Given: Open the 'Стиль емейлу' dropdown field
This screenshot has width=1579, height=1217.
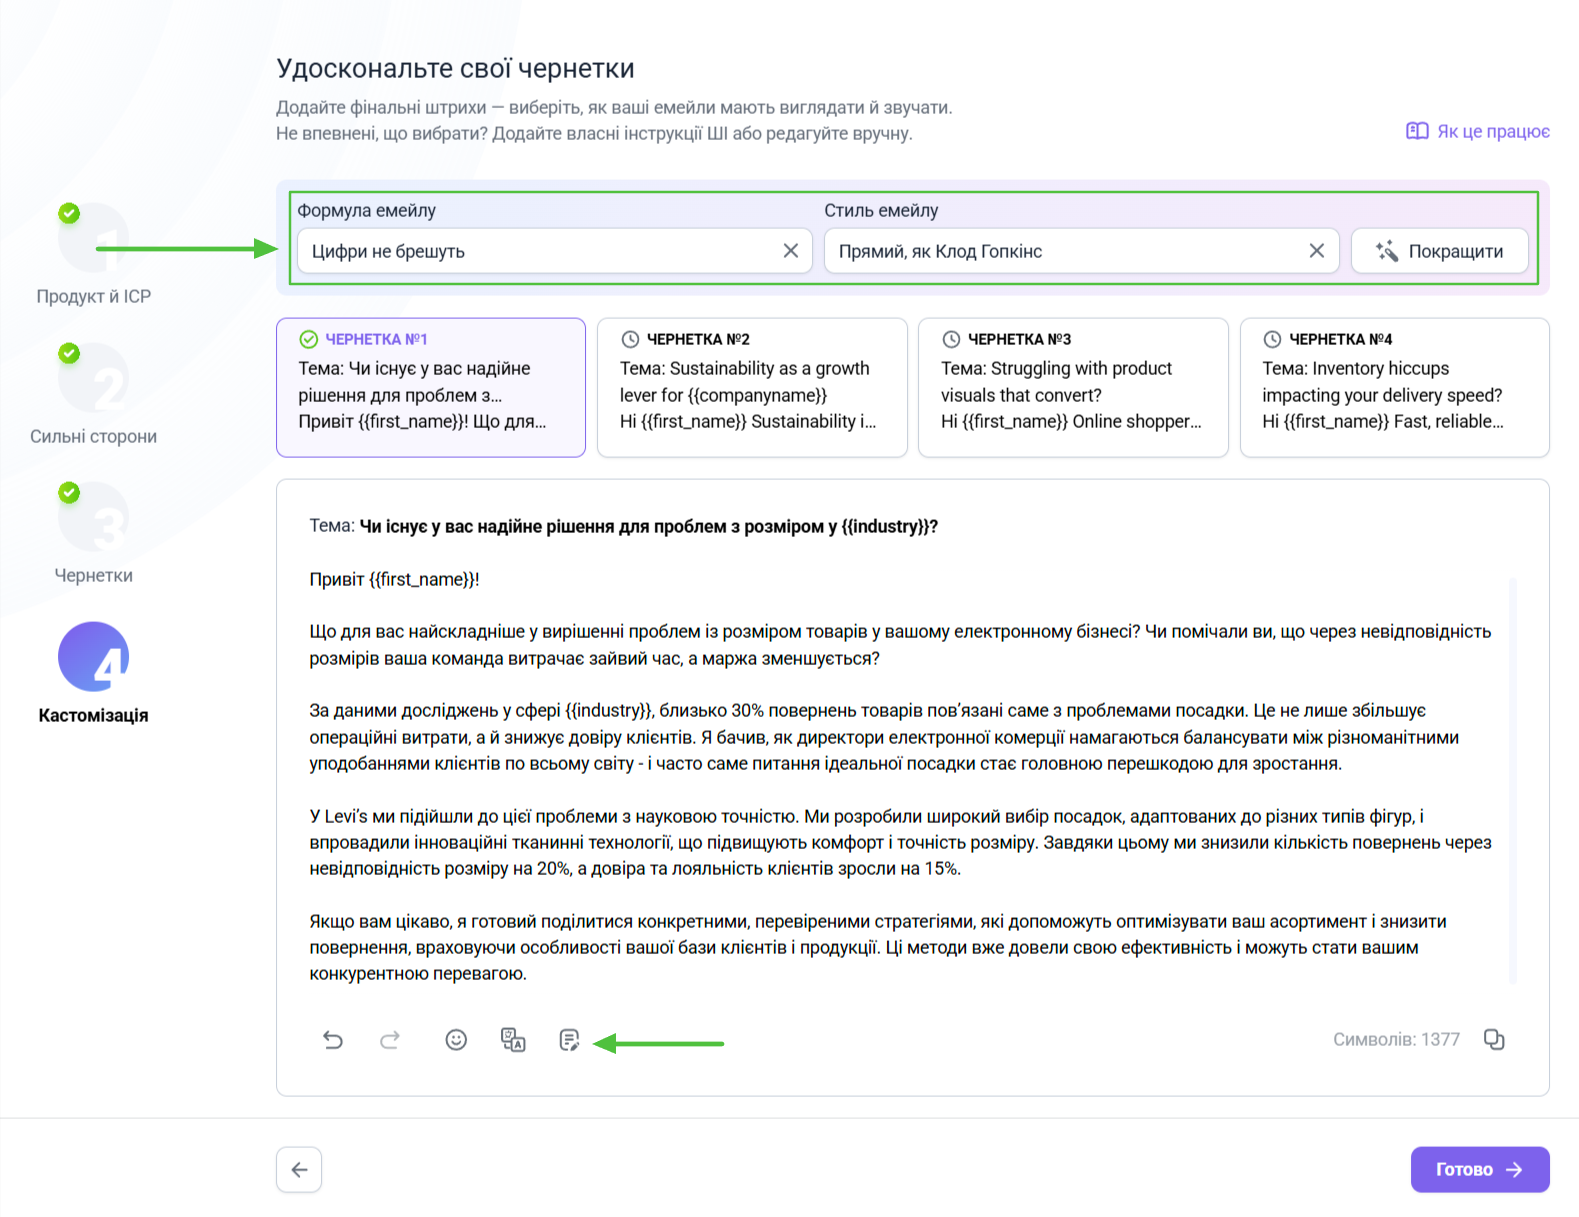Looking at the screenshot, I should click(1081, 251).
